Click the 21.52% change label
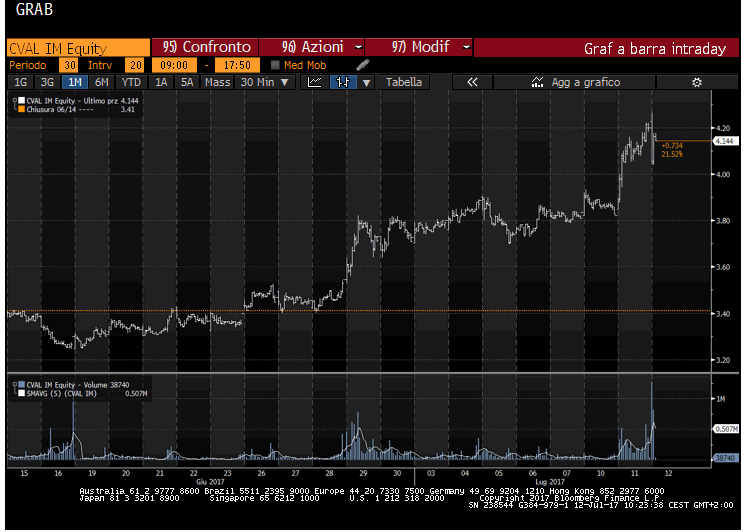 point(672,154)
